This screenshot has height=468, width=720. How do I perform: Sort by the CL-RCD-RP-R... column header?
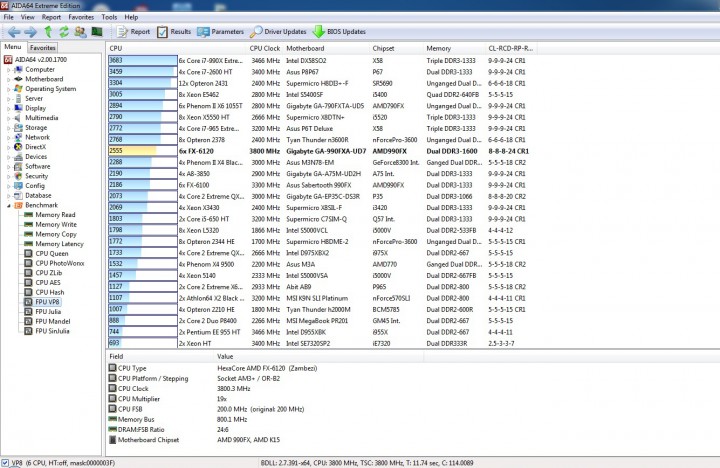511,48
